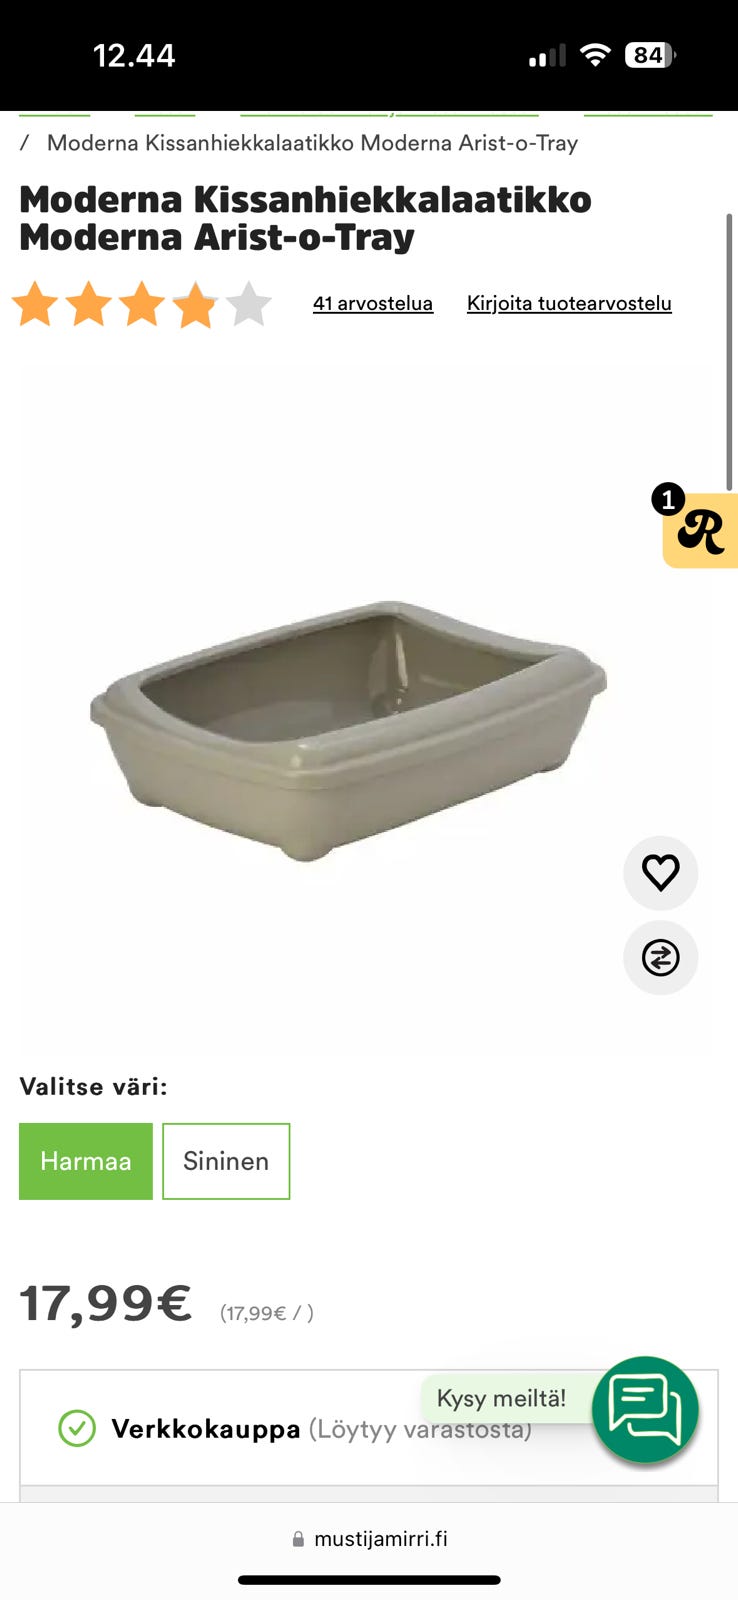Select the Harmaa color option
The height and width of the screenshot is (1600, 738).
(86, 1161)
